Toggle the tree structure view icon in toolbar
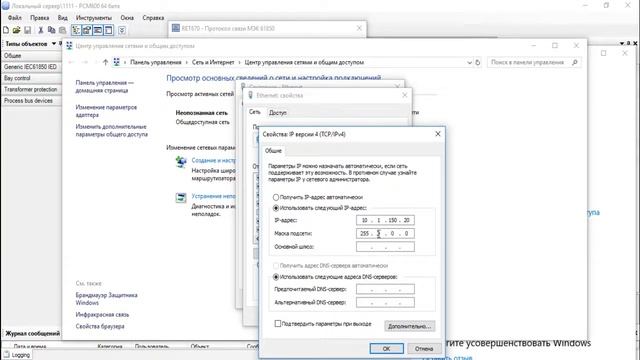 (76, 30)
